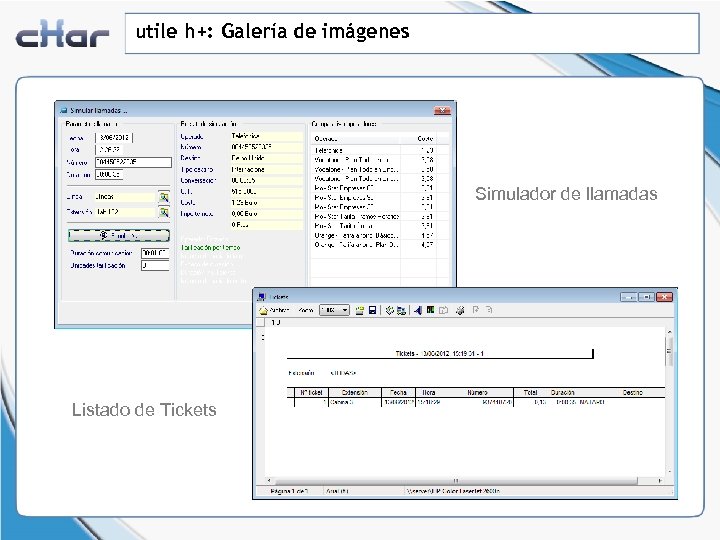The height and width of the screenshot is (540, 720).
Task: Click the Tickets window vertical scrollbar
Action: [x=669, y=402]
